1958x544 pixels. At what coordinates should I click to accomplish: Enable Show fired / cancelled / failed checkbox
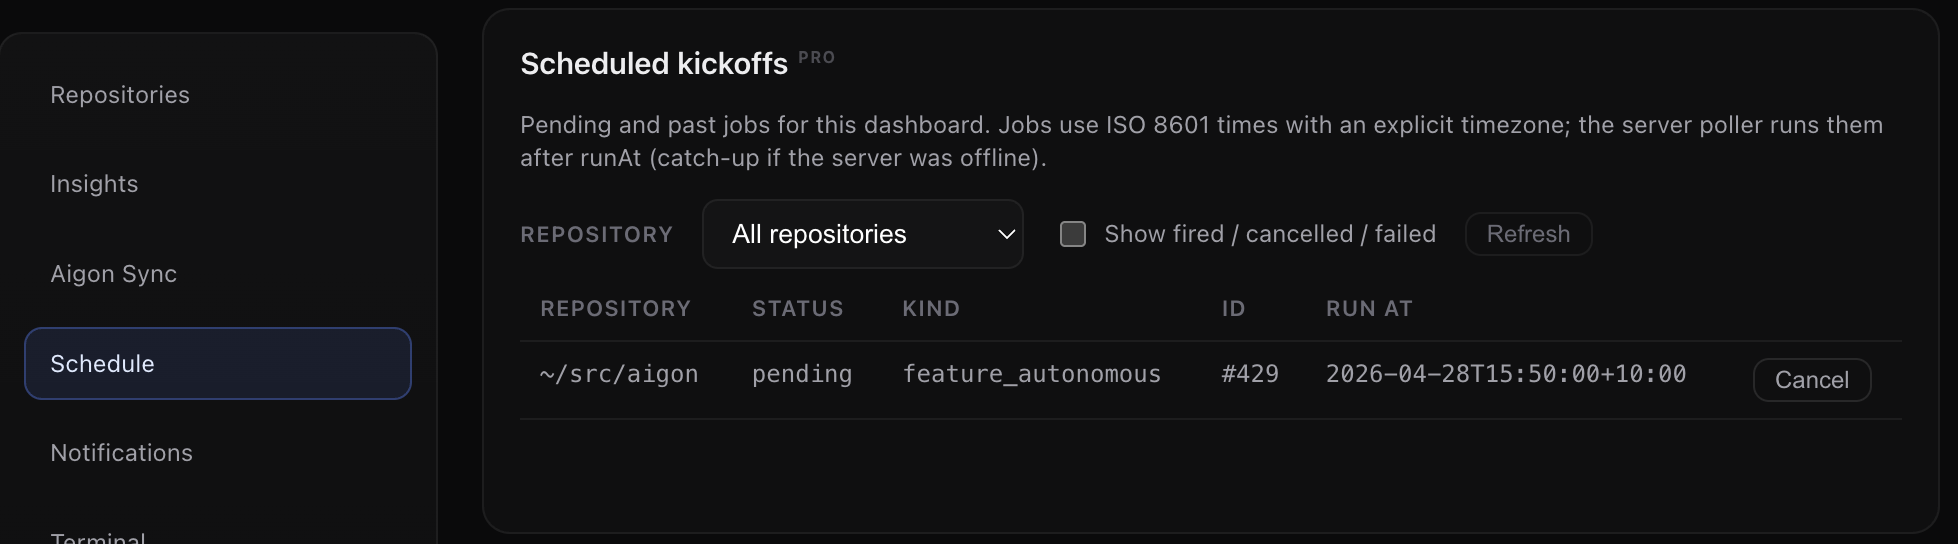pyautogui.click(x=1073, y=234)
